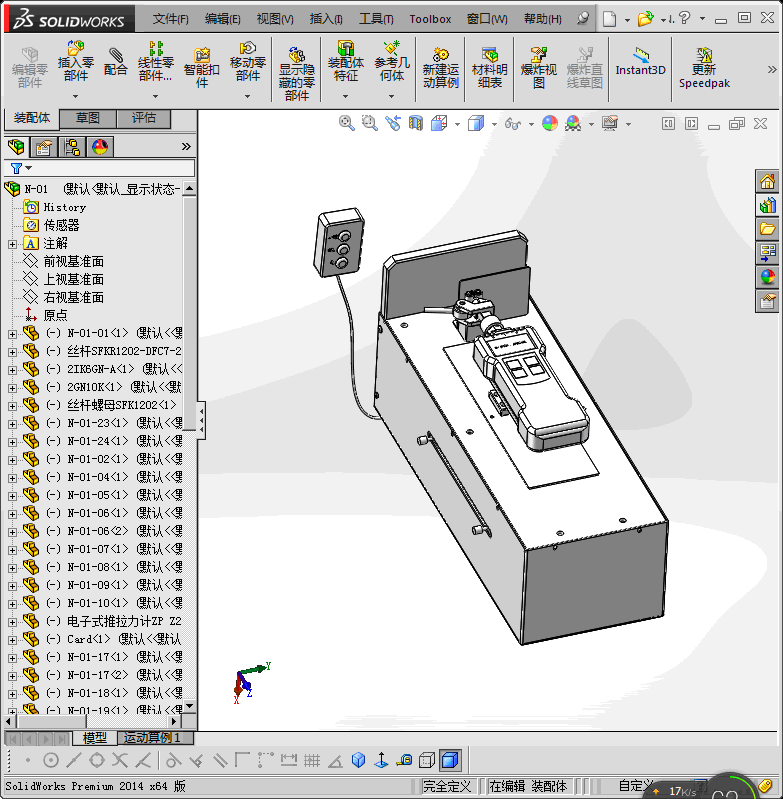Click Insert Components (插入零部件) tool
The image size is (783, 799).
(x=75, y=62)
